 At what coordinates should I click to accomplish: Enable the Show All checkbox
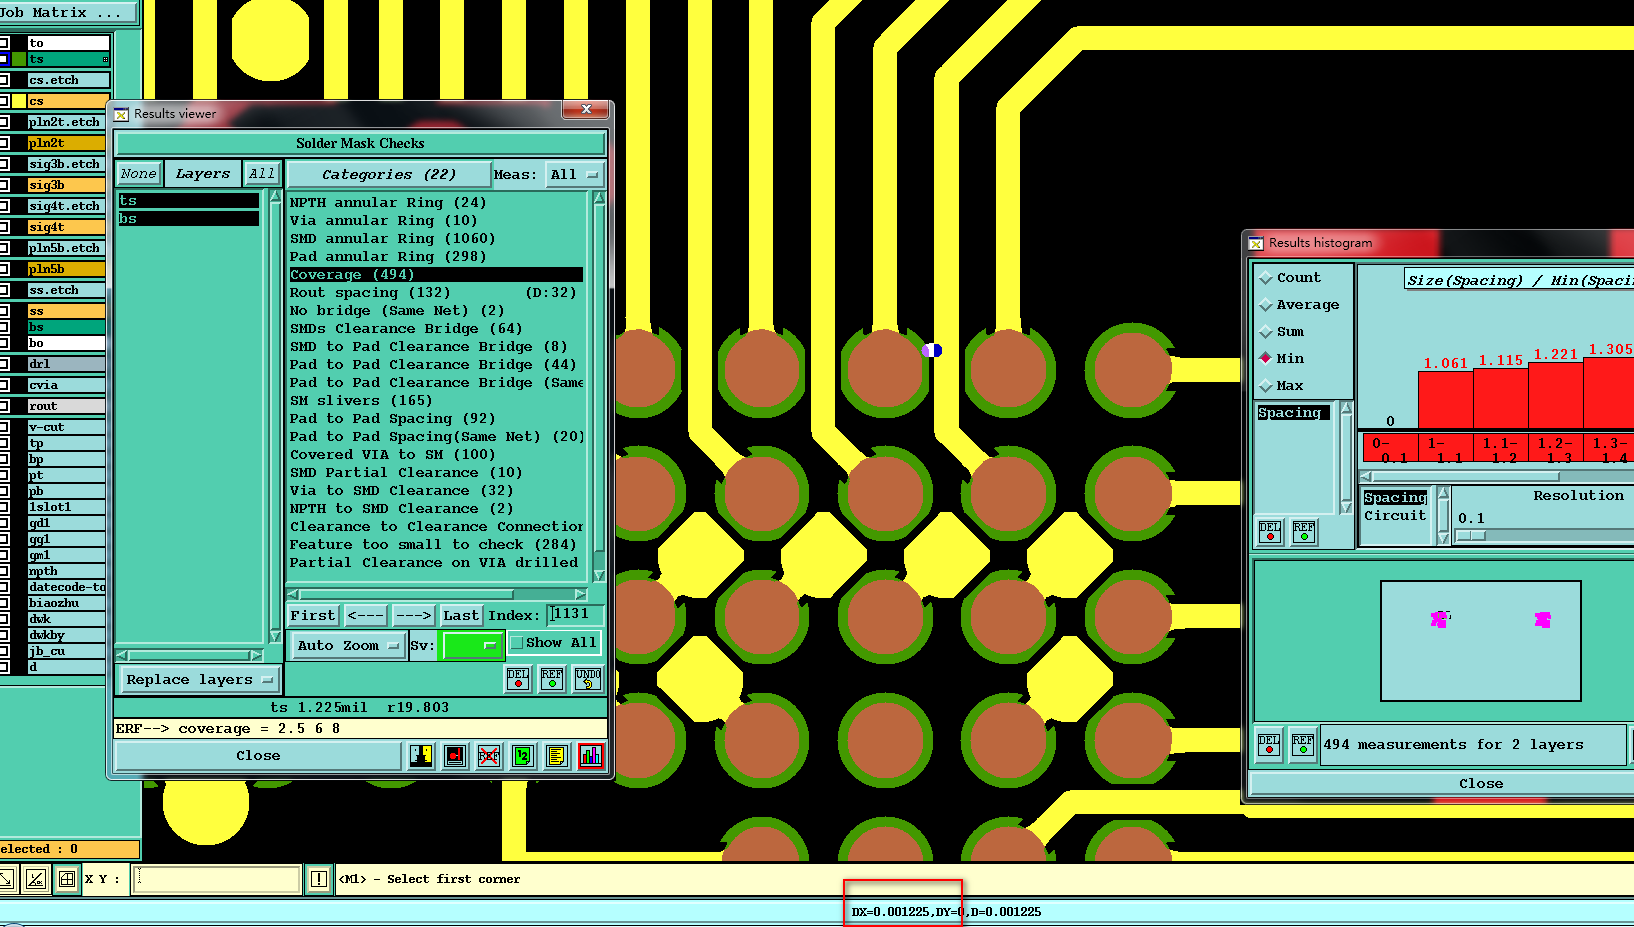[517, 642]
